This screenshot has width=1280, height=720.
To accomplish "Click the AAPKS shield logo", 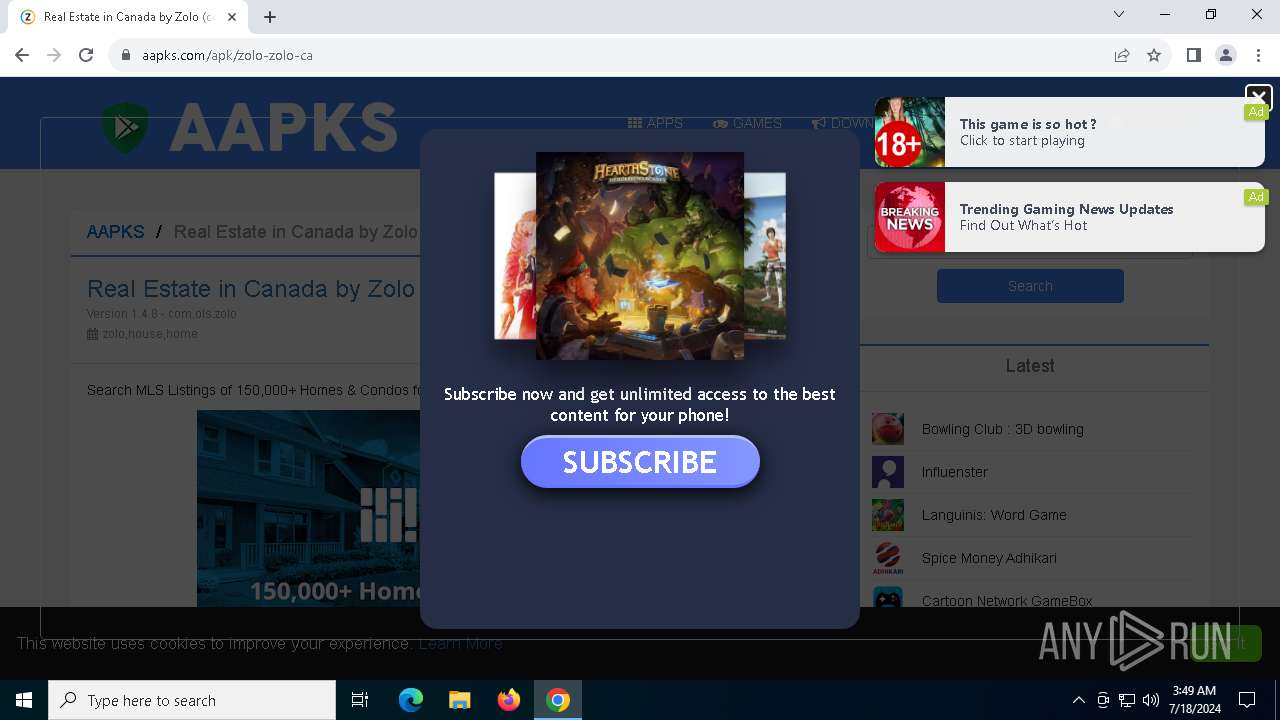I will (x=125, y=128).
